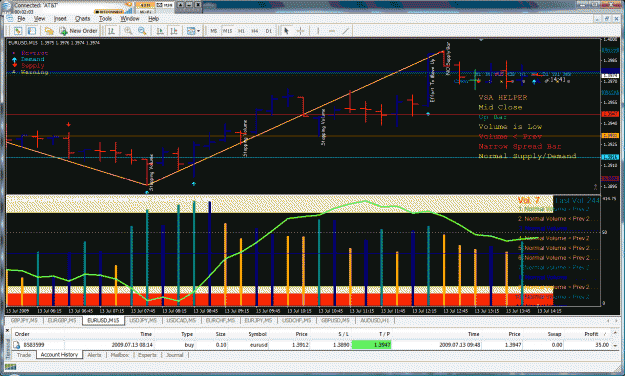Sort history by Swap column header
The image size is (625, 376).
[554, 334]
